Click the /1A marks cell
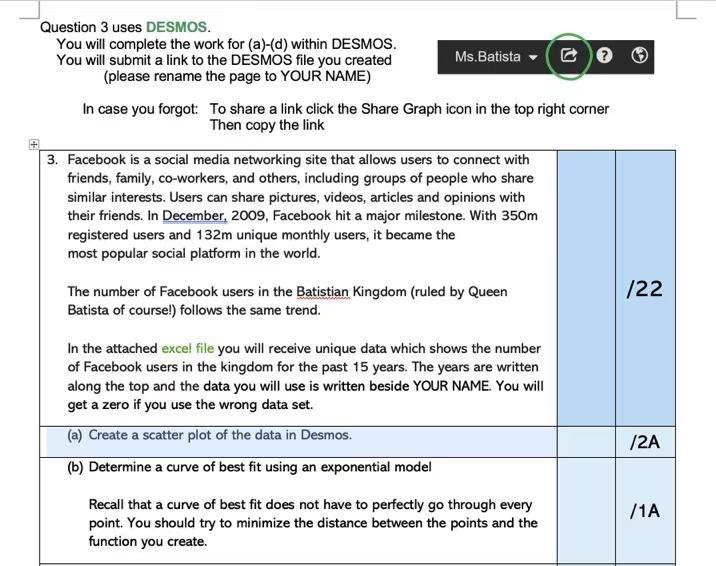 coord(645,511)
